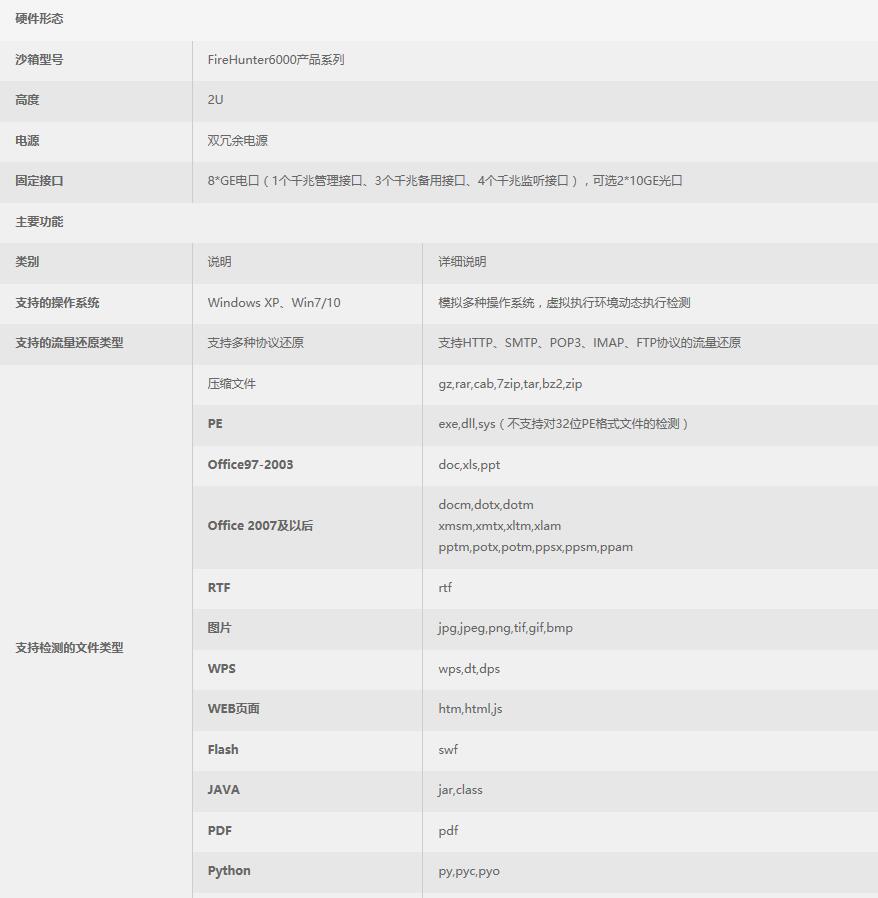
Task: Select the 'WEB页面' cell
Action: 234,708
